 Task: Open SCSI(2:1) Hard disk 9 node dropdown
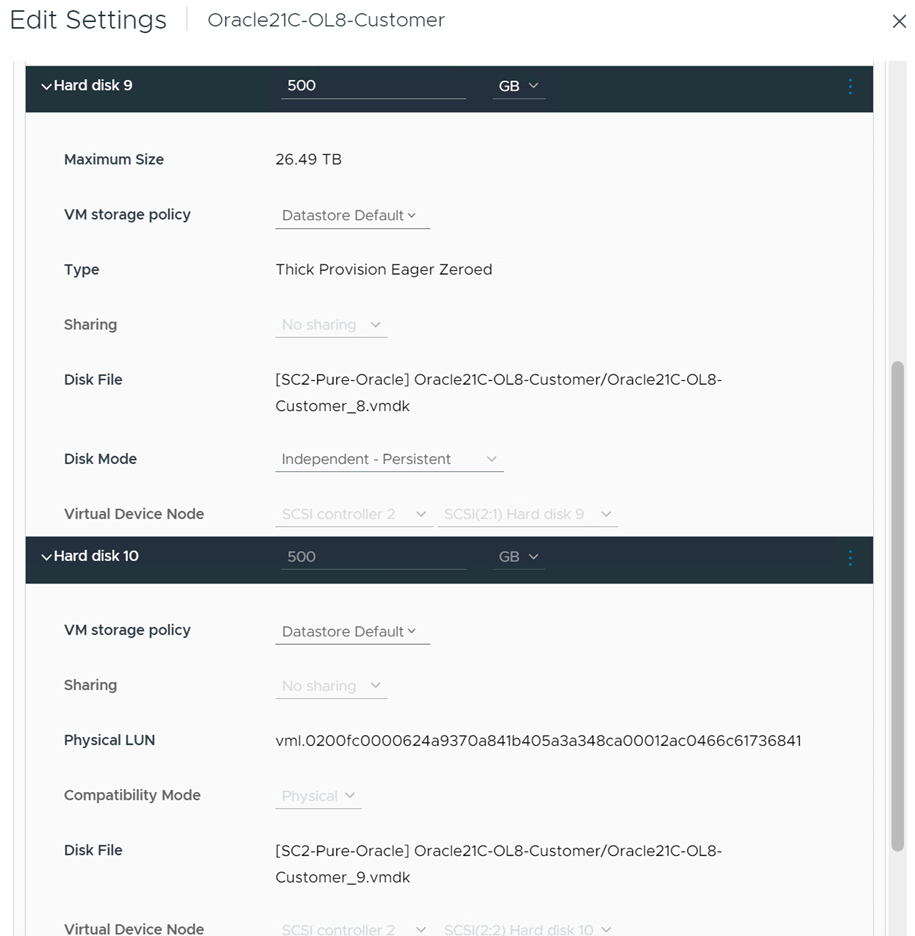(527, 514)
